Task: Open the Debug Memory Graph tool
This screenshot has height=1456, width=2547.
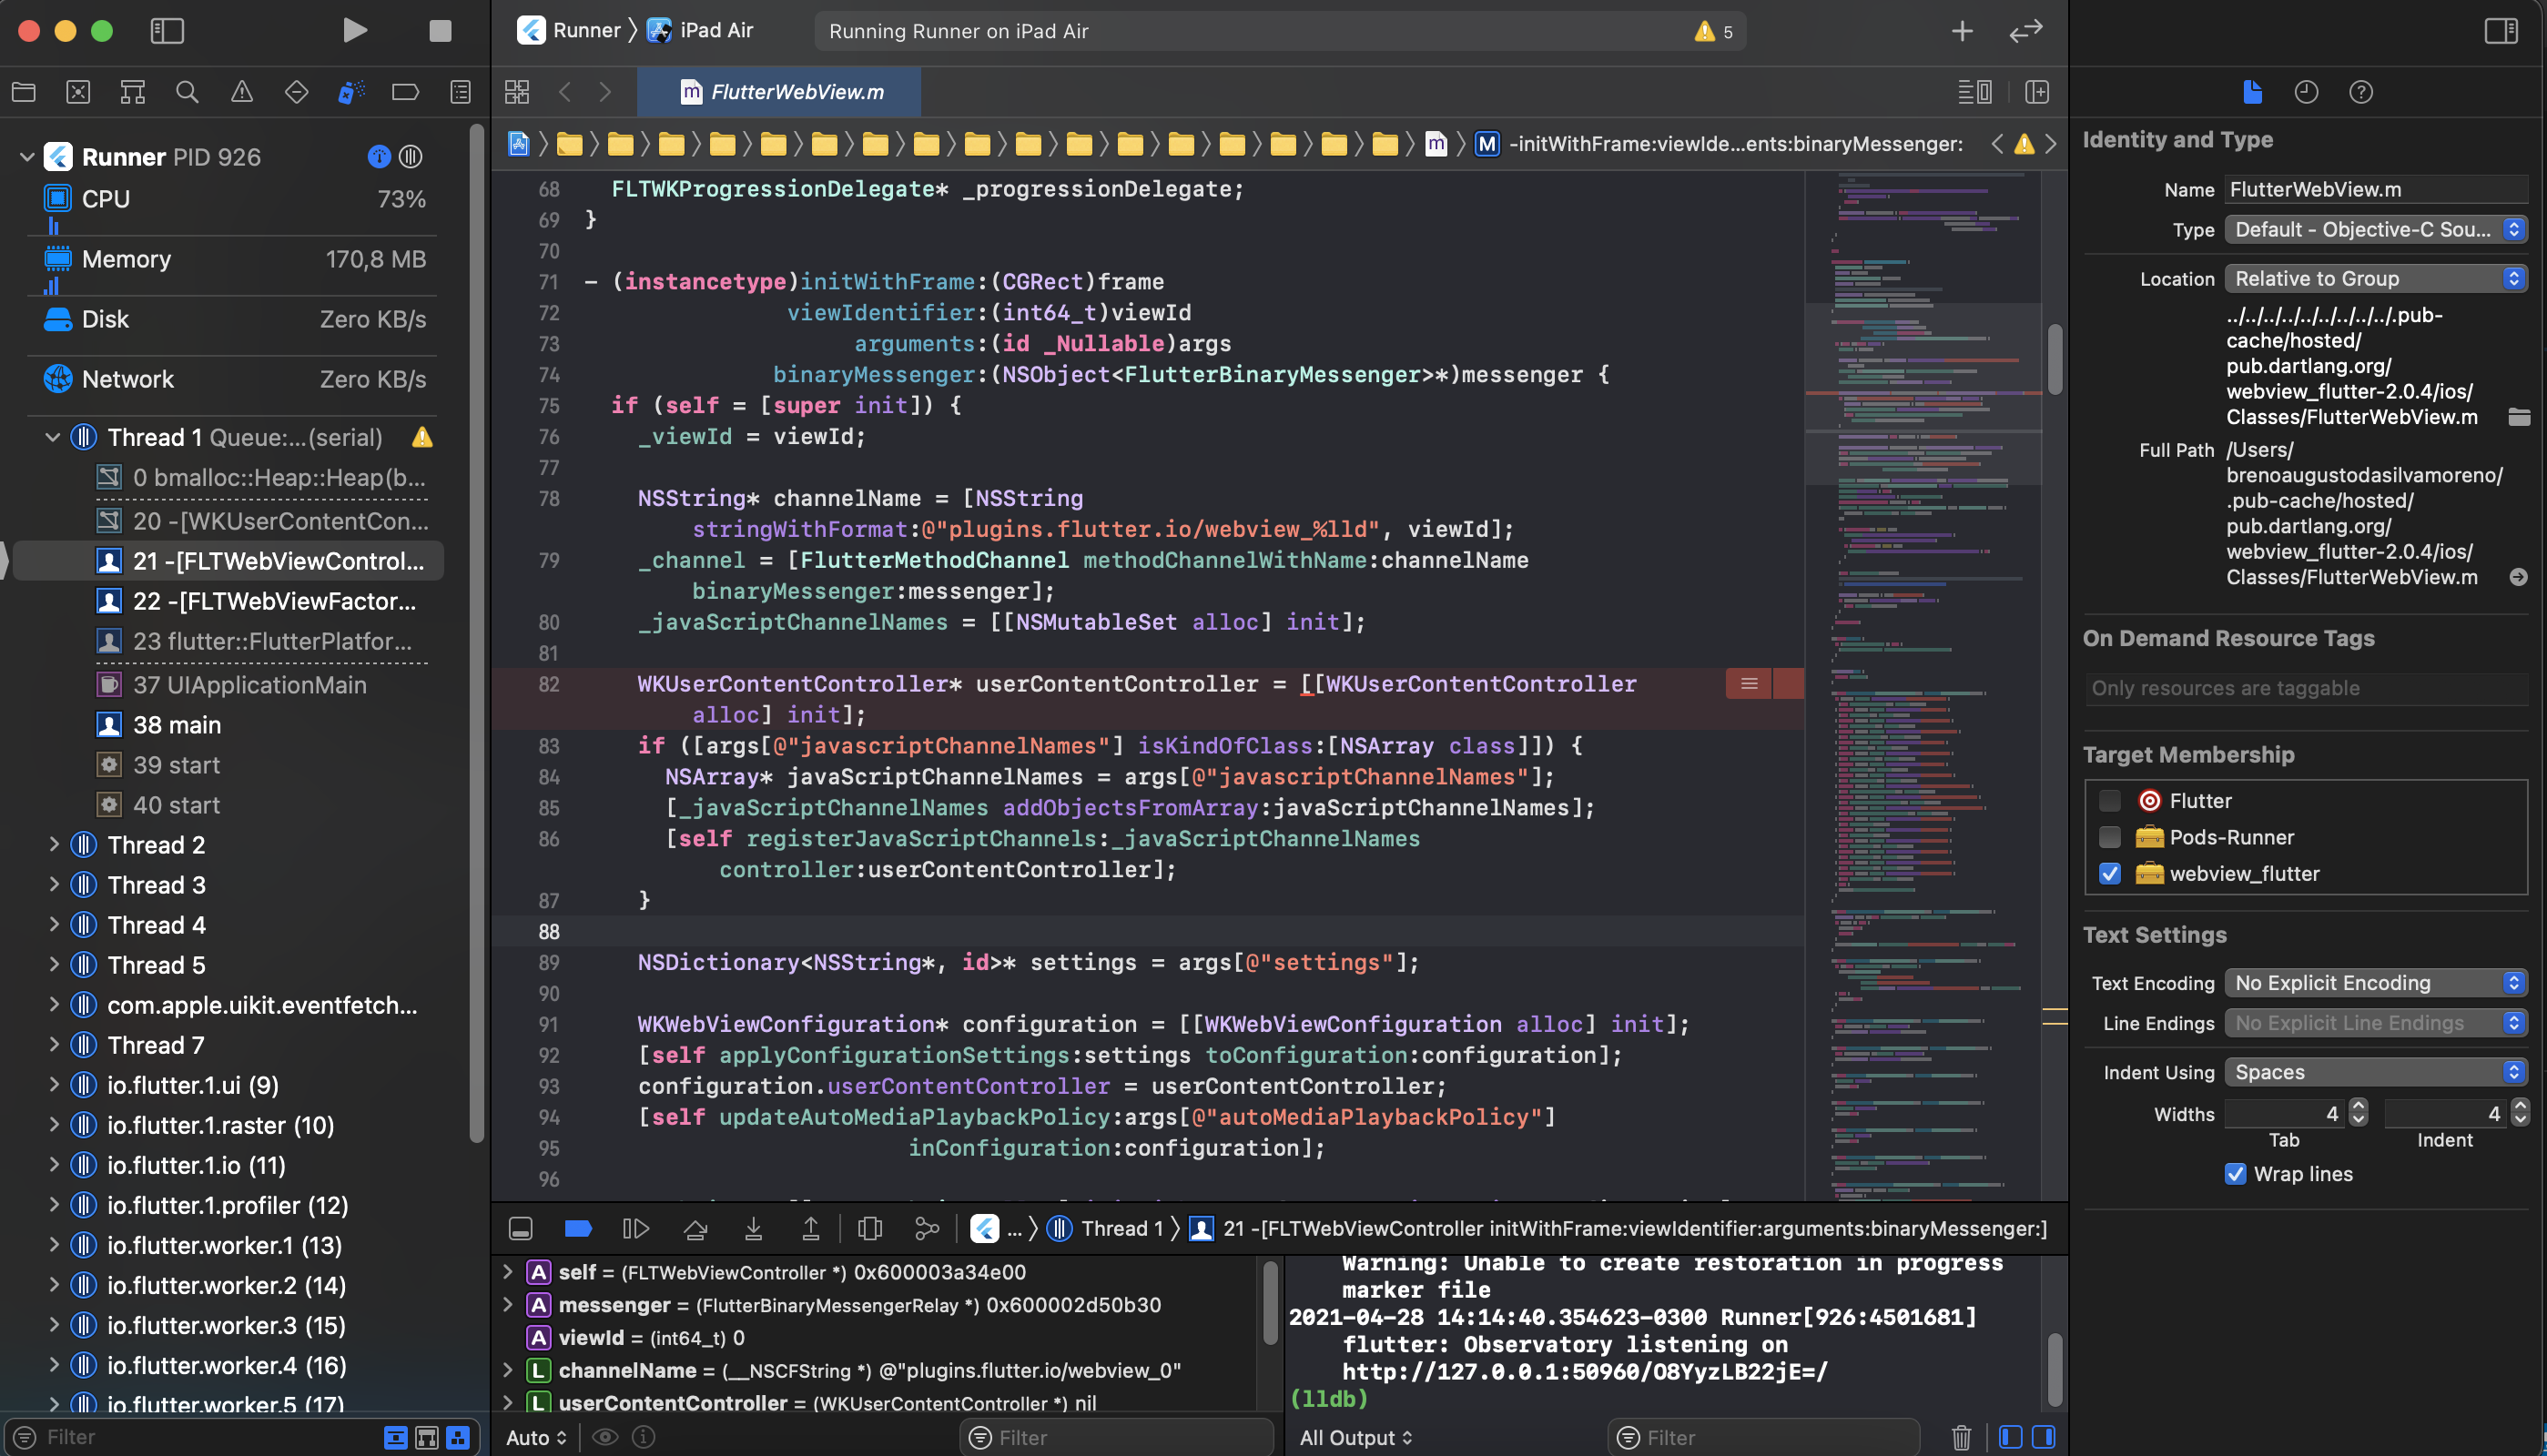Action: [x=927, y=1228]
